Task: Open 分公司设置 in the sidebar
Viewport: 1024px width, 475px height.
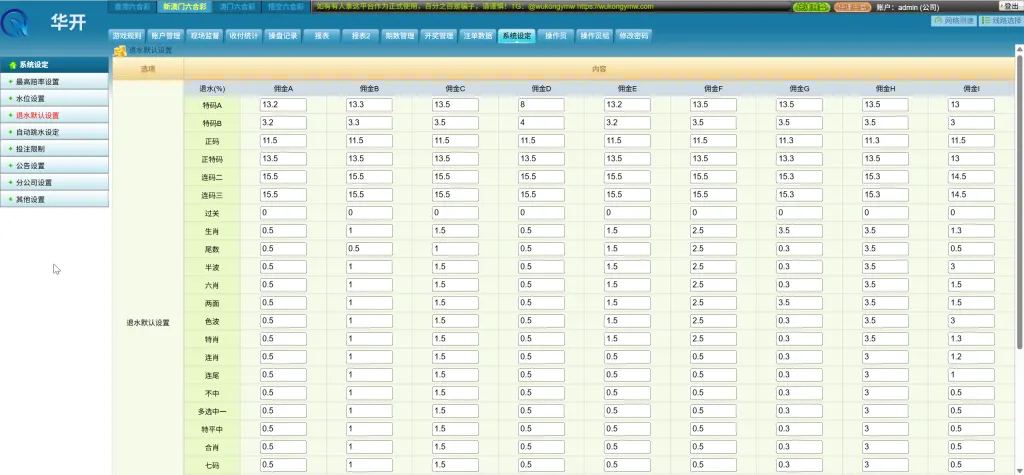Action: 54,182
